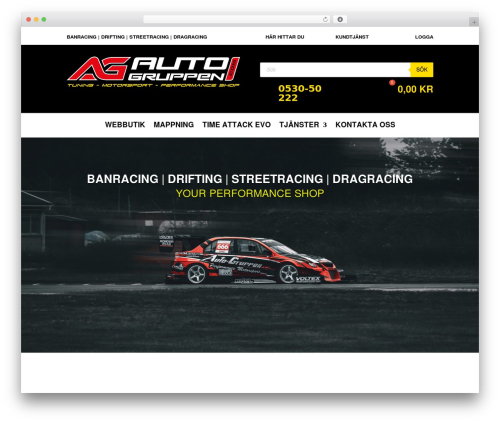Focus the Sök search field

tap(335, 70)
